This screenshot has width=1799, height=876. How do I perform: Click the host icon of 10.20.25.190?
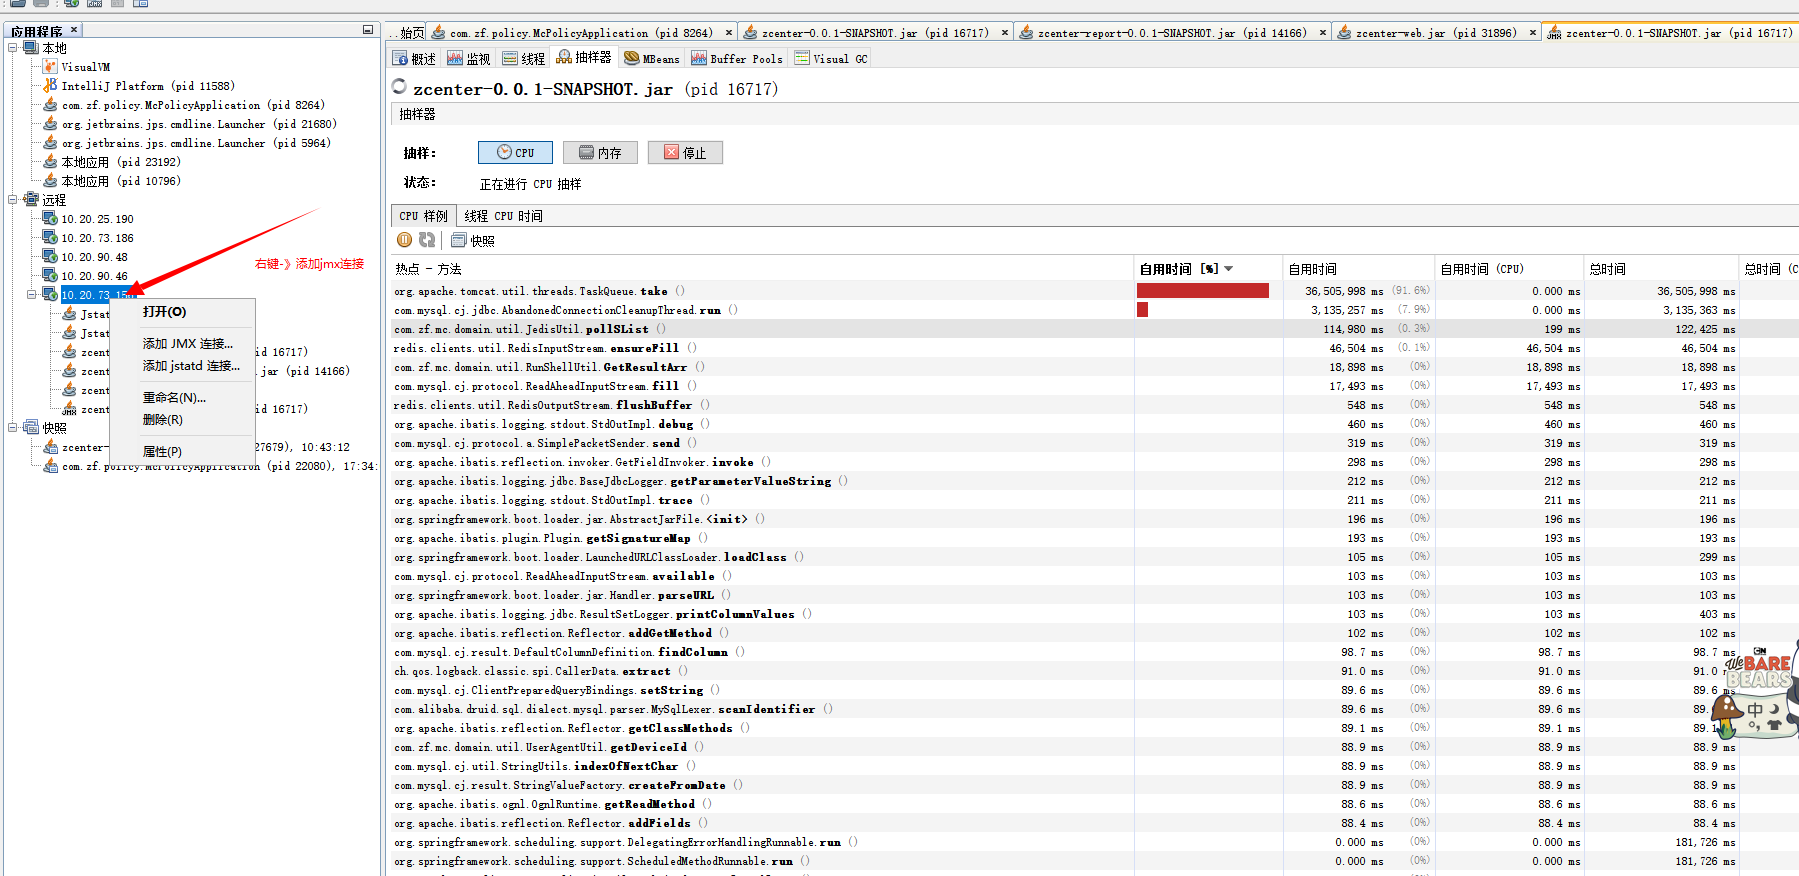pos(50,219)
